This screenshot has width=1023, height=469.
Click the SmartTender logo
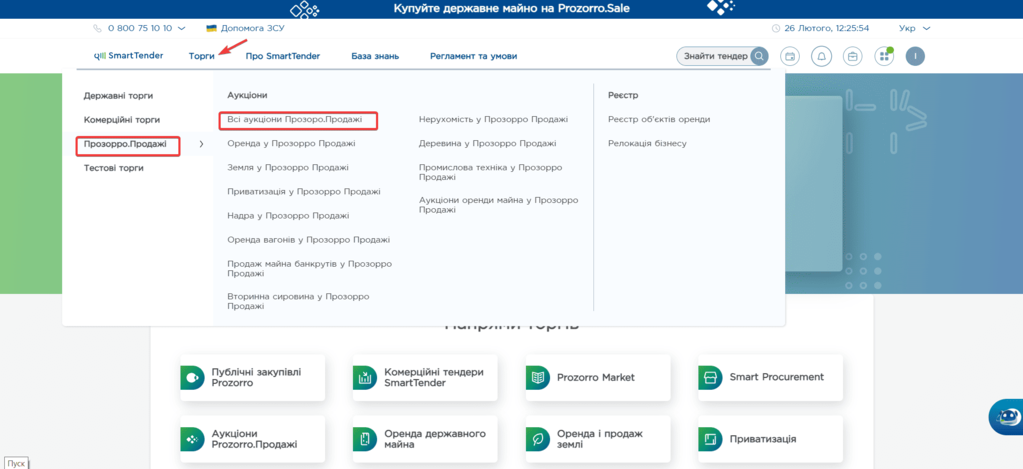128,56
